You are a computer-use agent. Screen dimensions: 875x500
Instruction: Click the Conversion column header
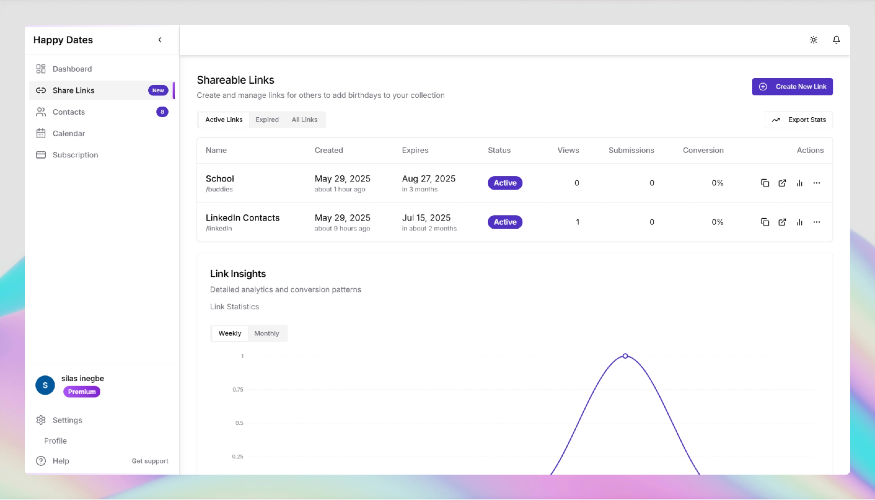703,150
